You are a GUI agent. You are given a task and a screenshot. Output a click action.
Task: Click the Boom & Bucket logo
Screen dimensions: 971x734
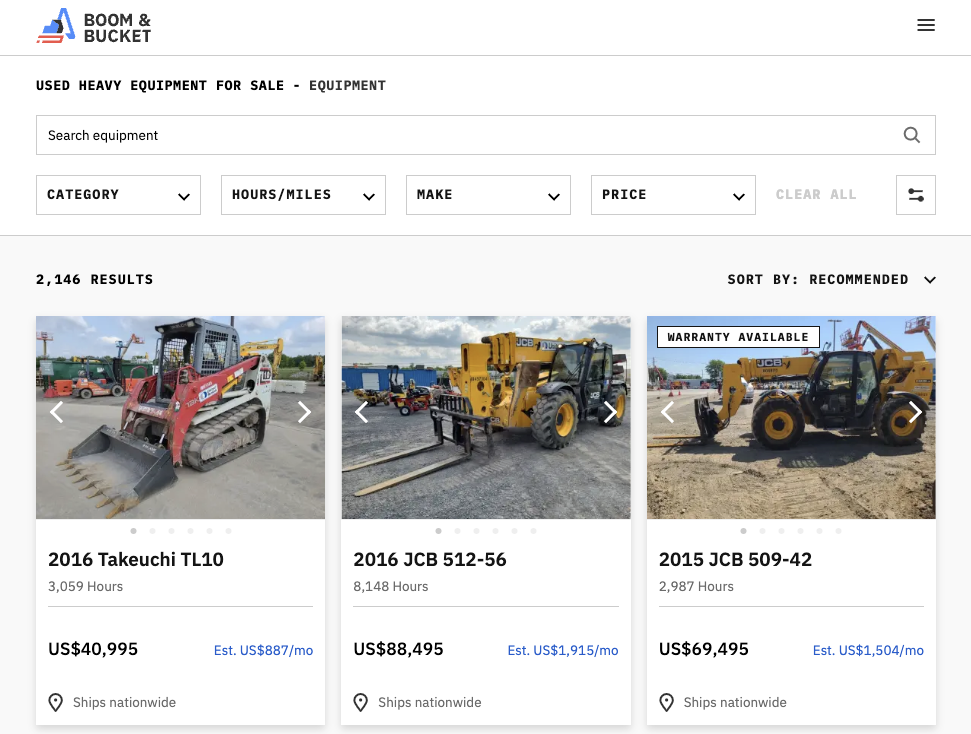click(94, 27)
